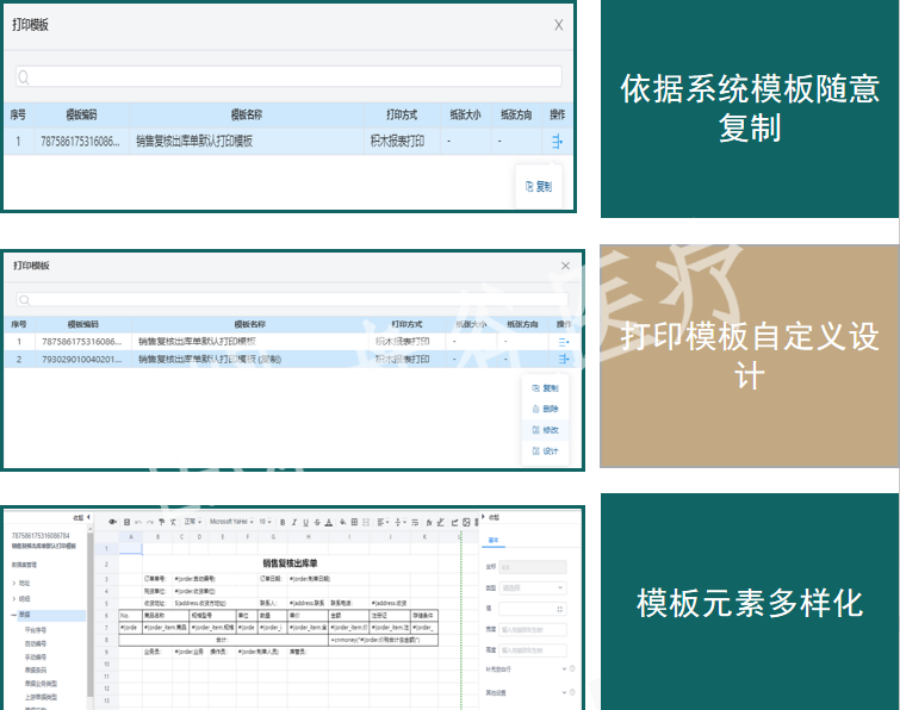Choose 设计 in the action menu
Image resolution: width=900 pixels, height=710 pixels.
click(545, 451)
